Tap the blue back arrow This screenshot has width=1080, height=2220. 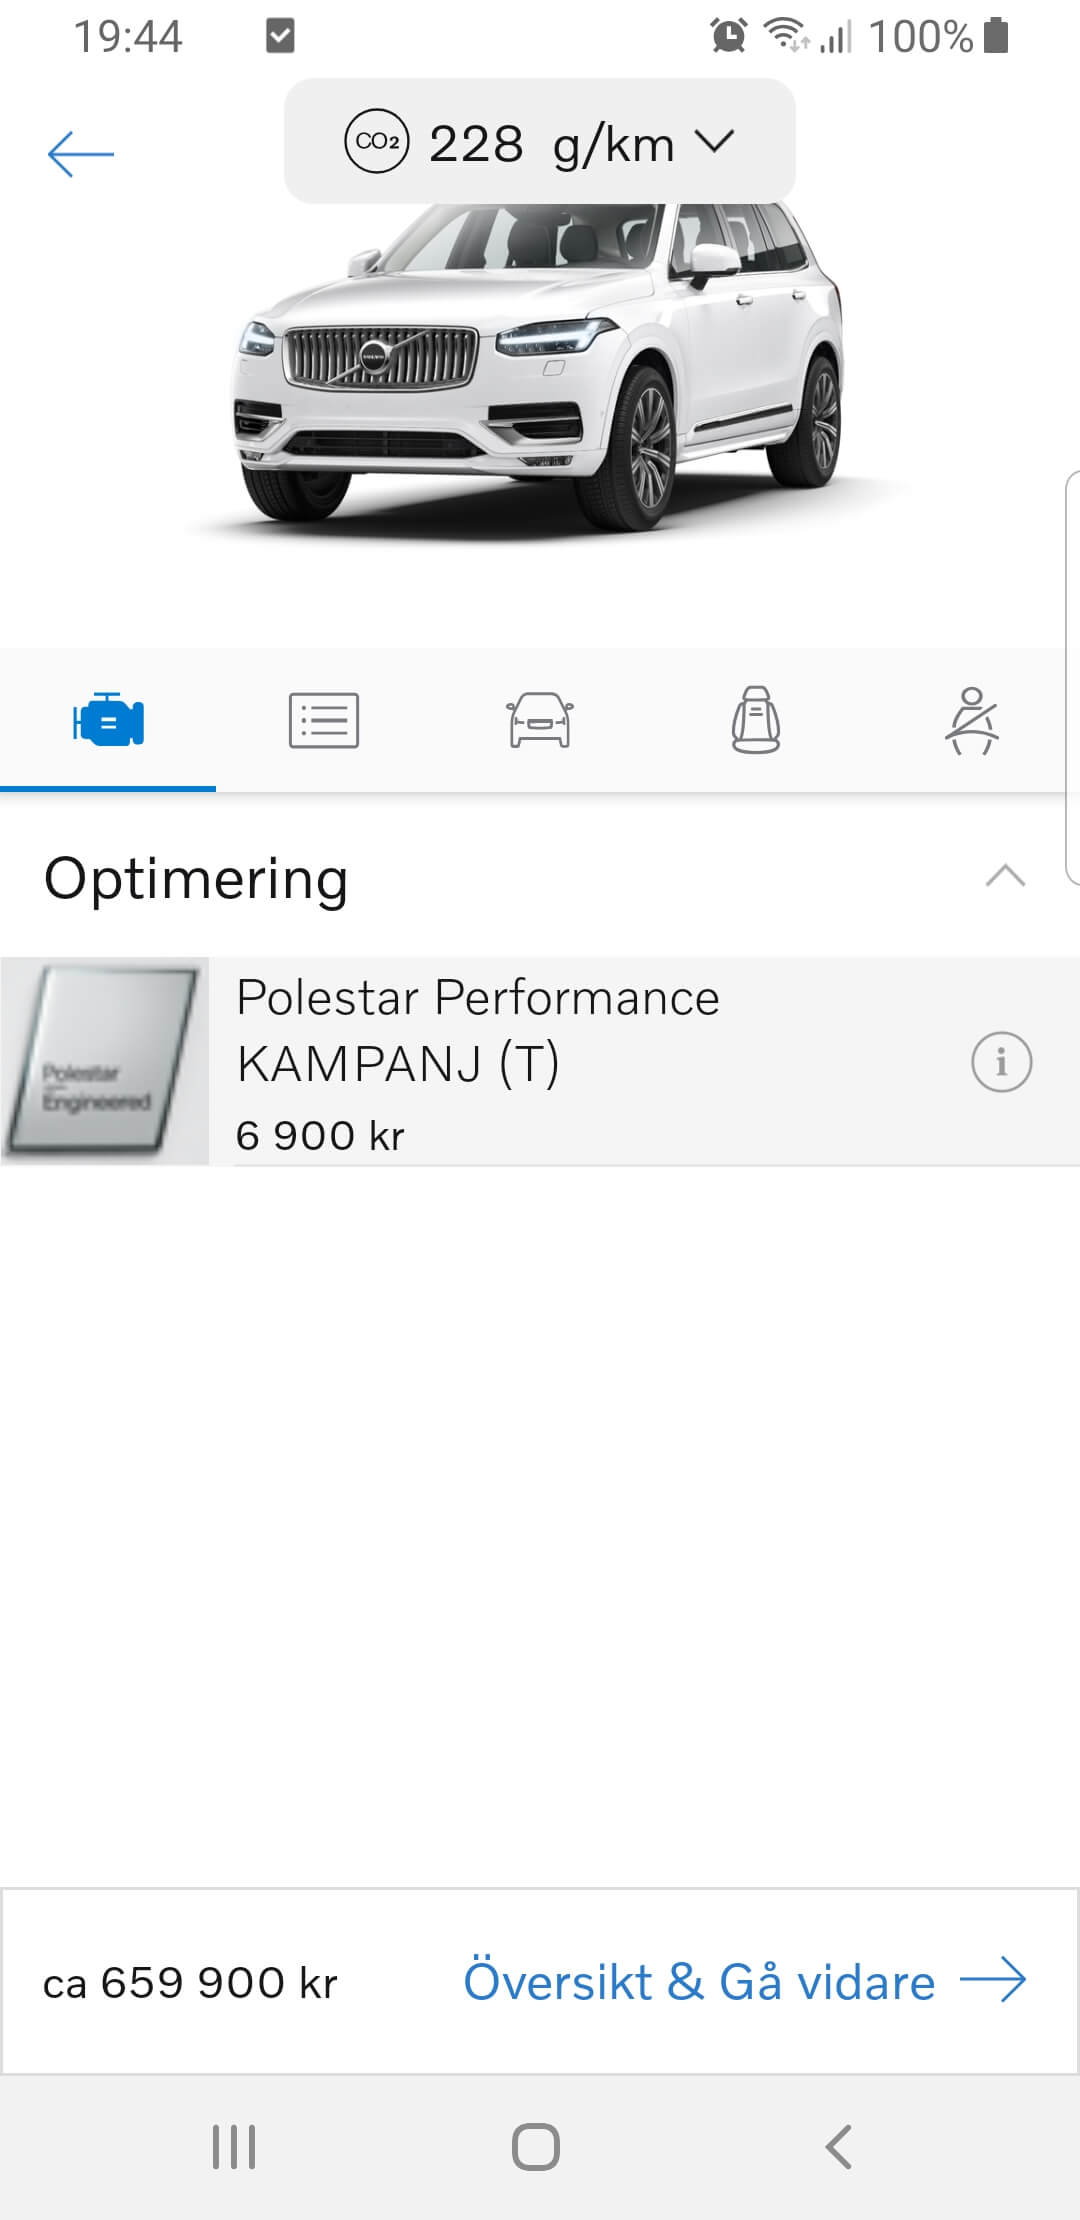pos(81,154)
